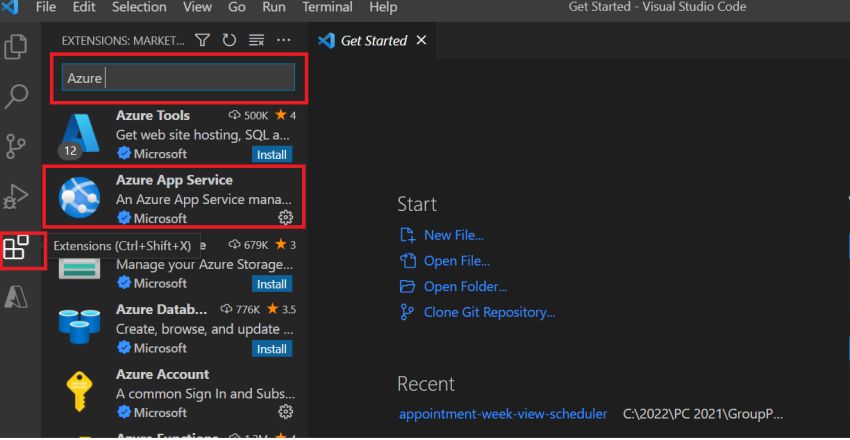Close the Get Started tab
Image resolution: width=850 pixels, height=440 pixels.
pyautogui.click(x=421, y=41)
